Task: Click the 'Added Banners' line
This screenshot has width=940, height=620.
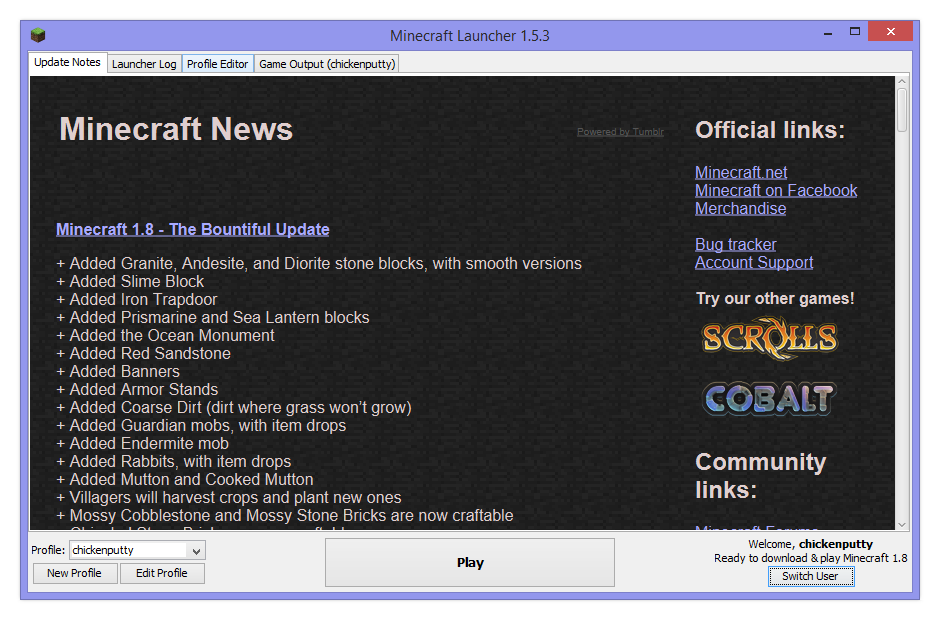Action: 118,372
